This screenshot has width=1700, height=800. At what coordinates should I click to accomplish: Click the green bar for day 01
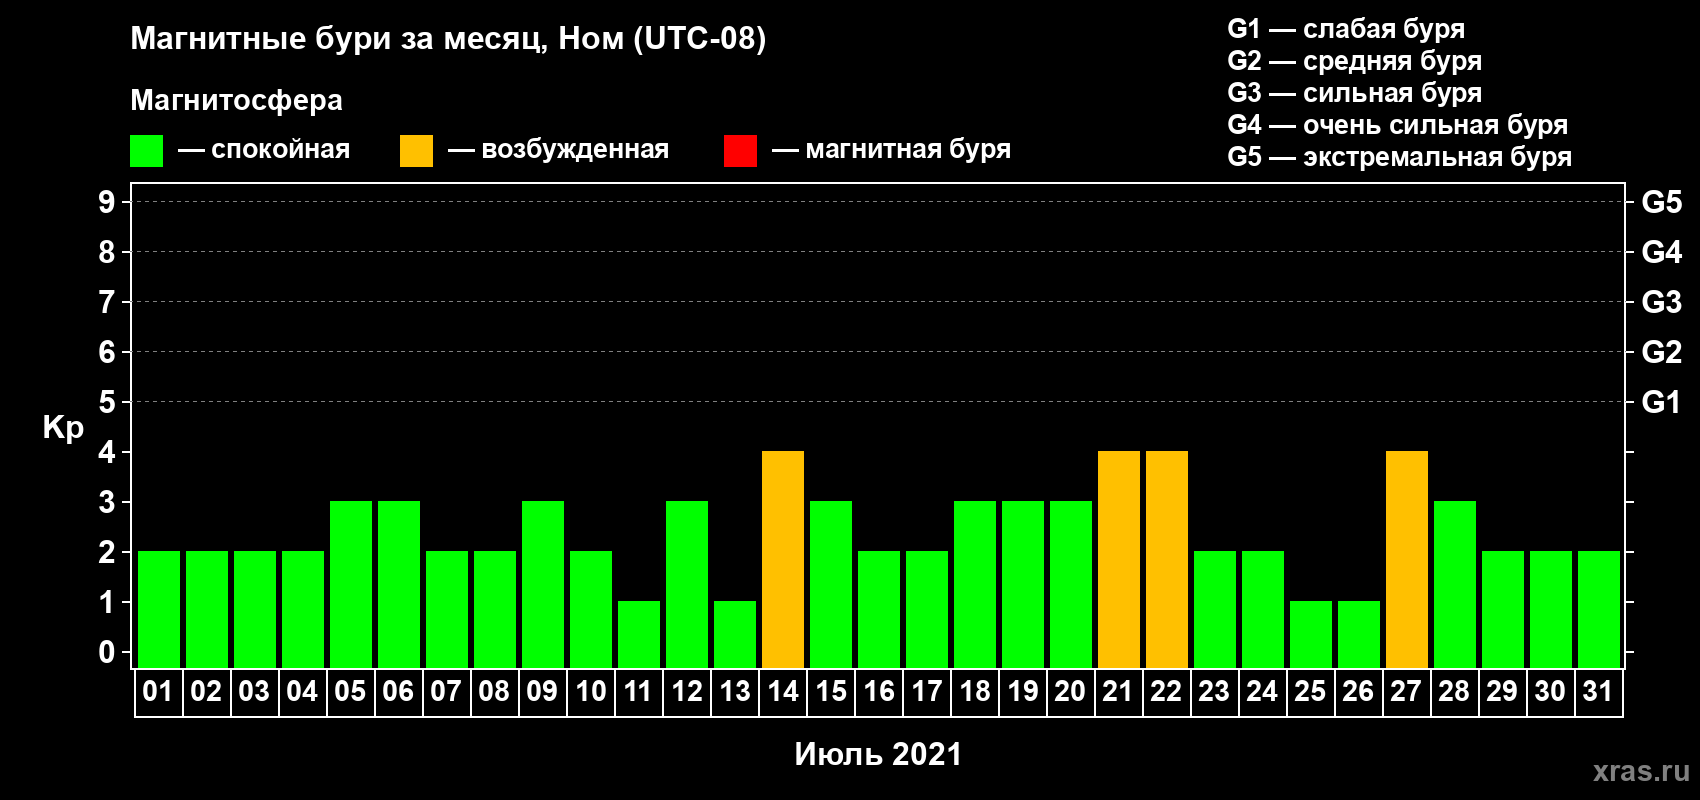coord(159,609)
